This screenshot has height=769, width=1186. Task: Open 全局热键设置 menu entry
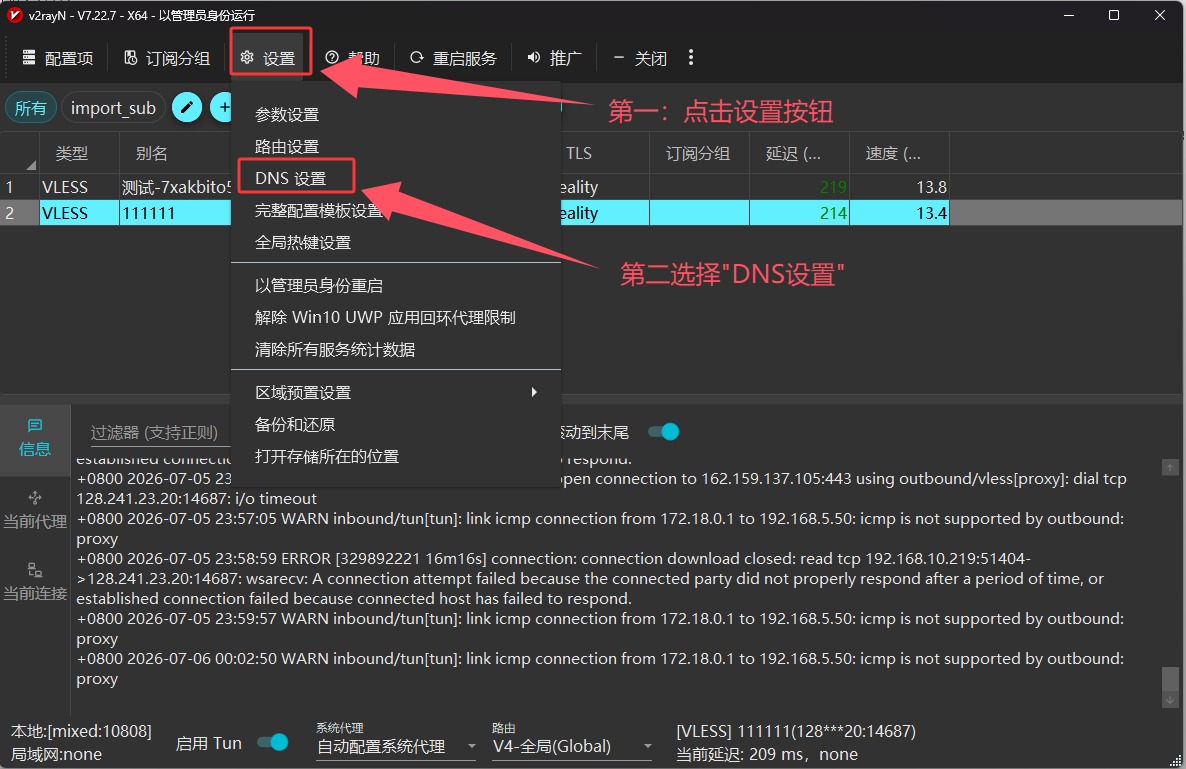[x=396, y=242]
